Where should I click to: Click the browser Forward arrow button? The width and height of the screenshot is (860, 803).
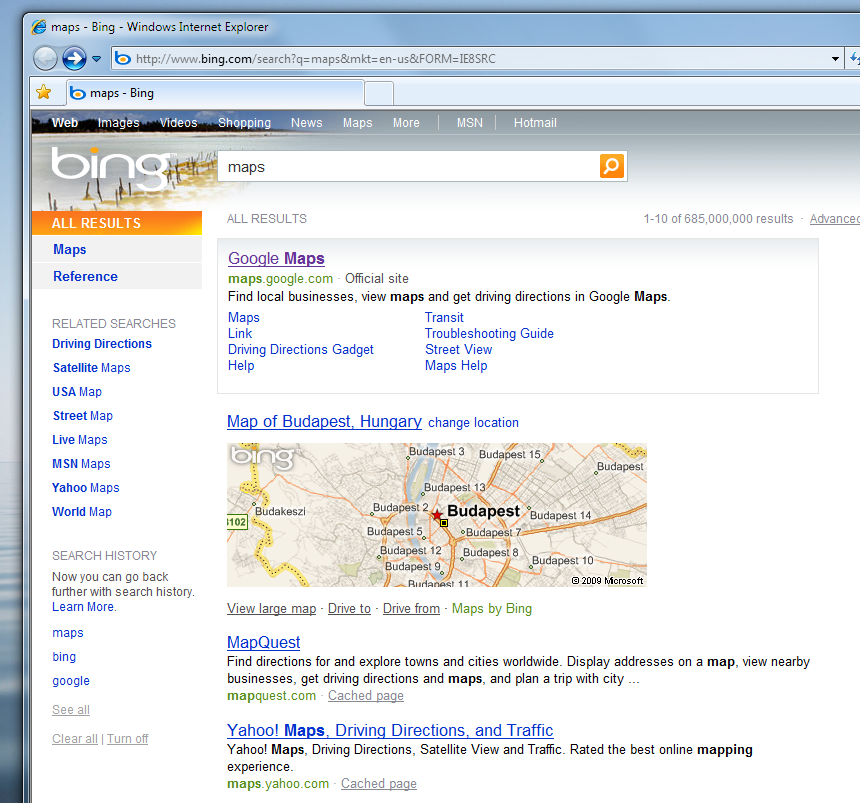click(74, 59)
